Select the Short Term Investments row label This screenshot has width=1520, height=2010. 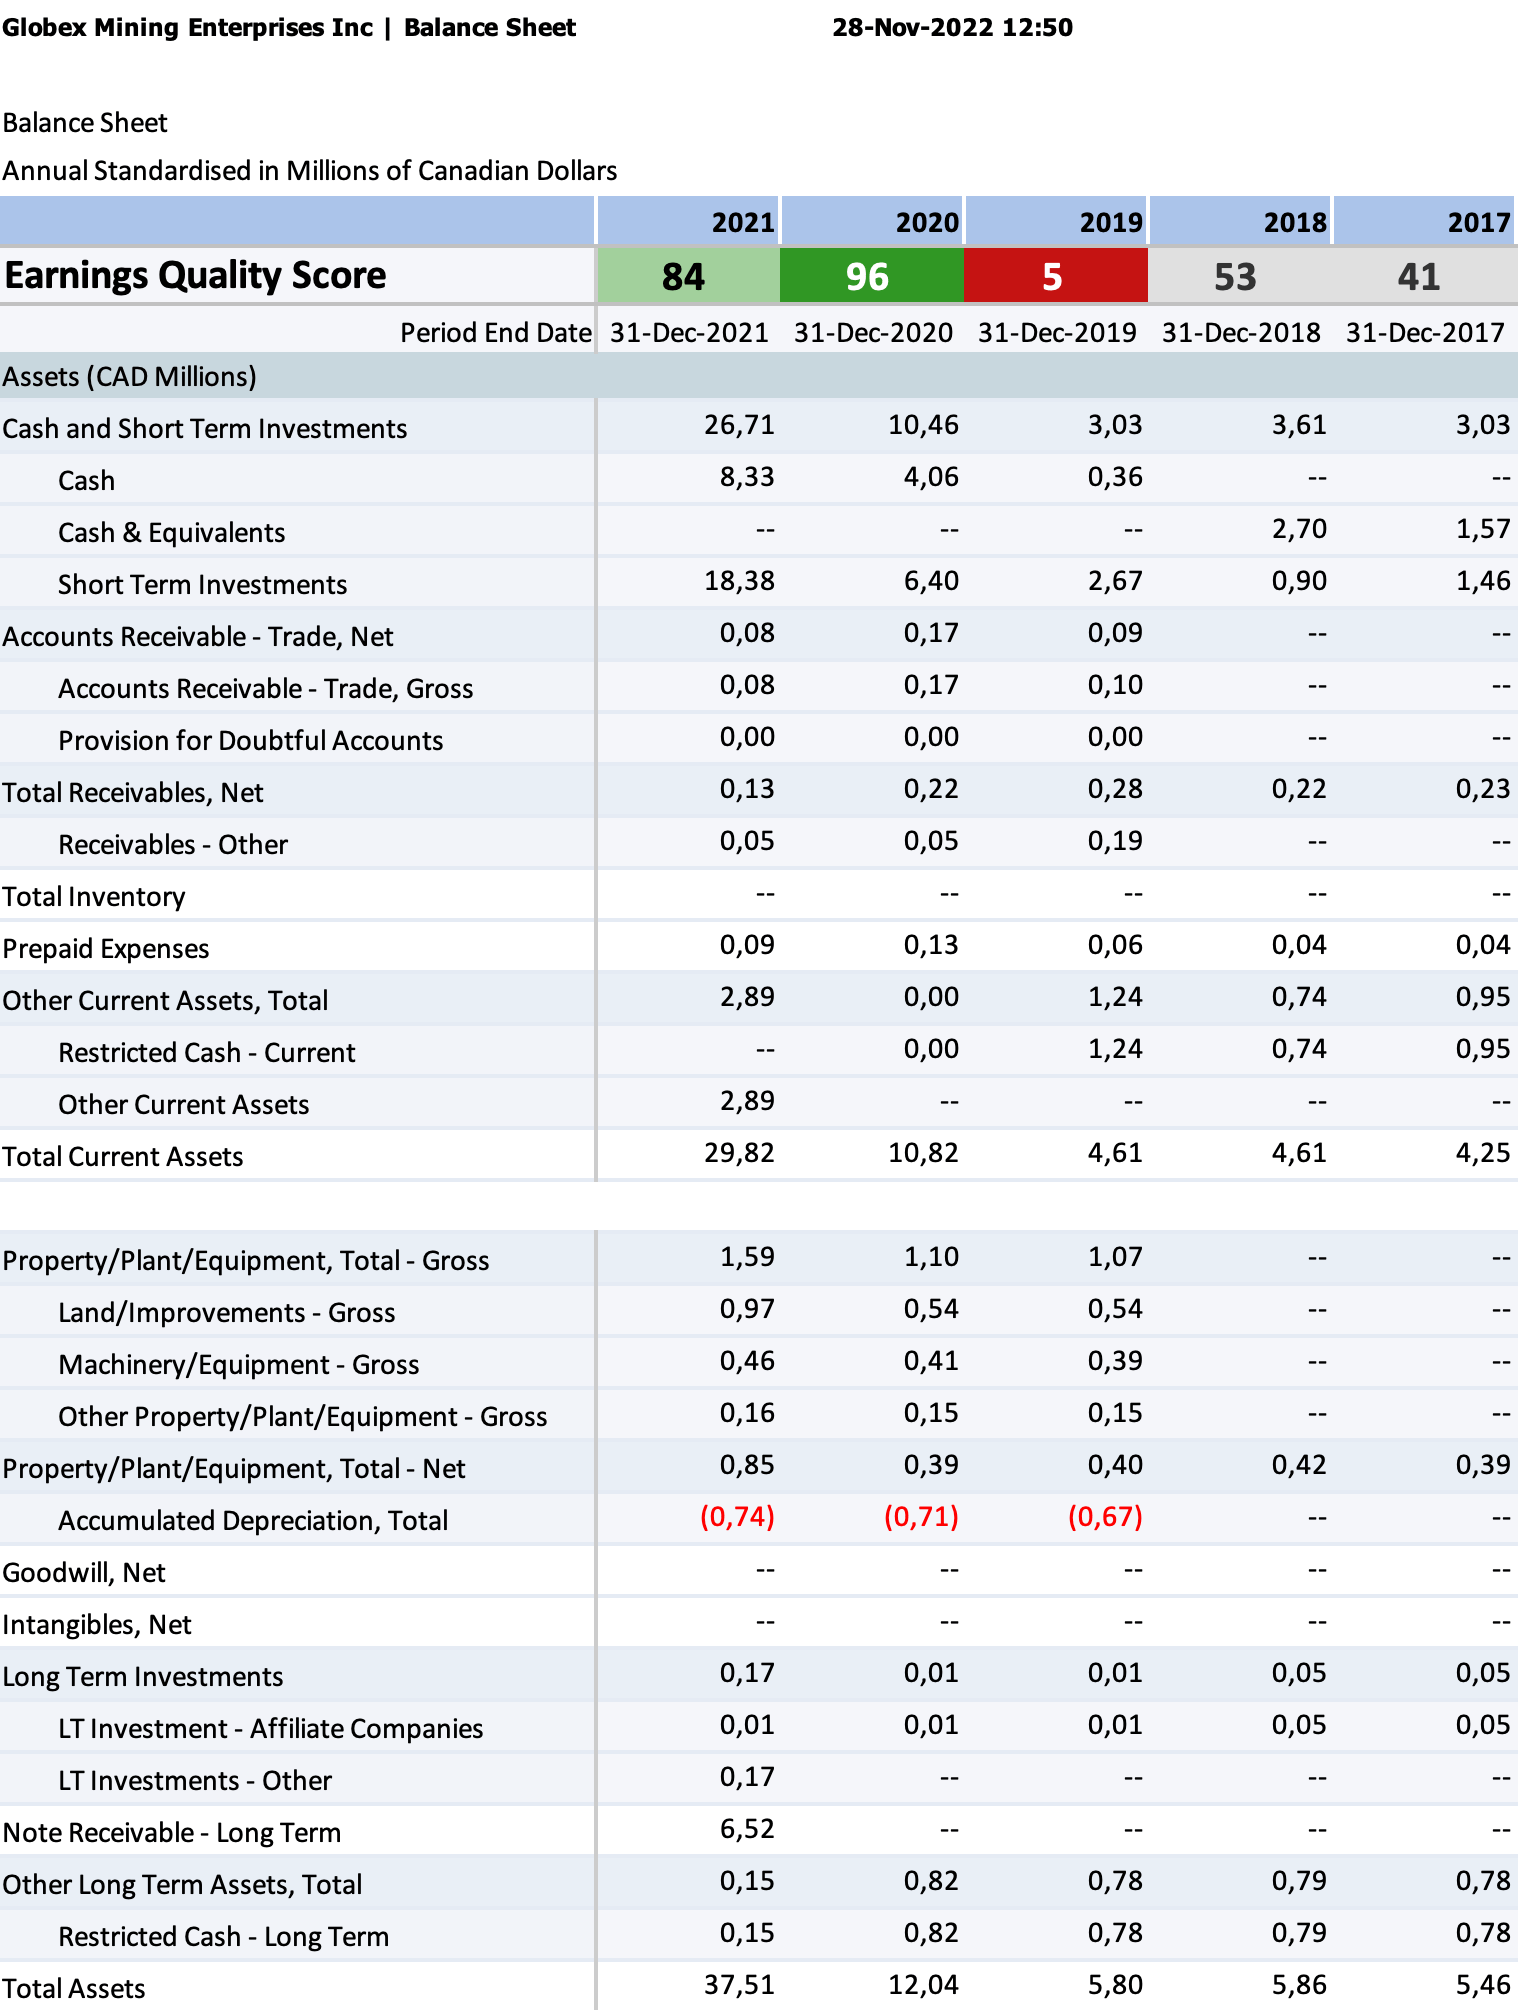coord(202,585)
